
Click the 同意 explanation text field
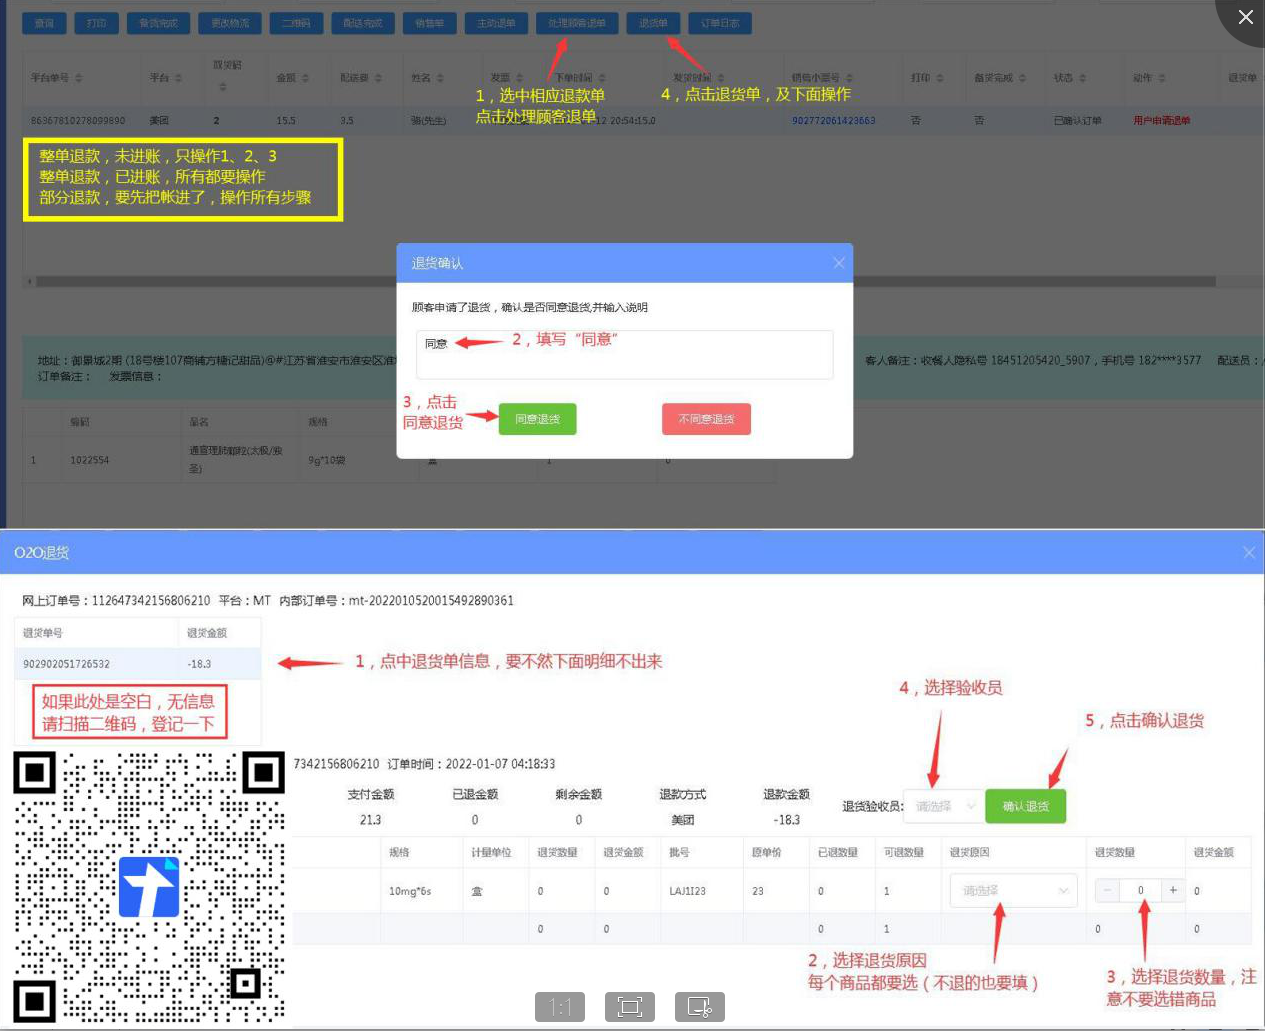click(x=624, y=355)
